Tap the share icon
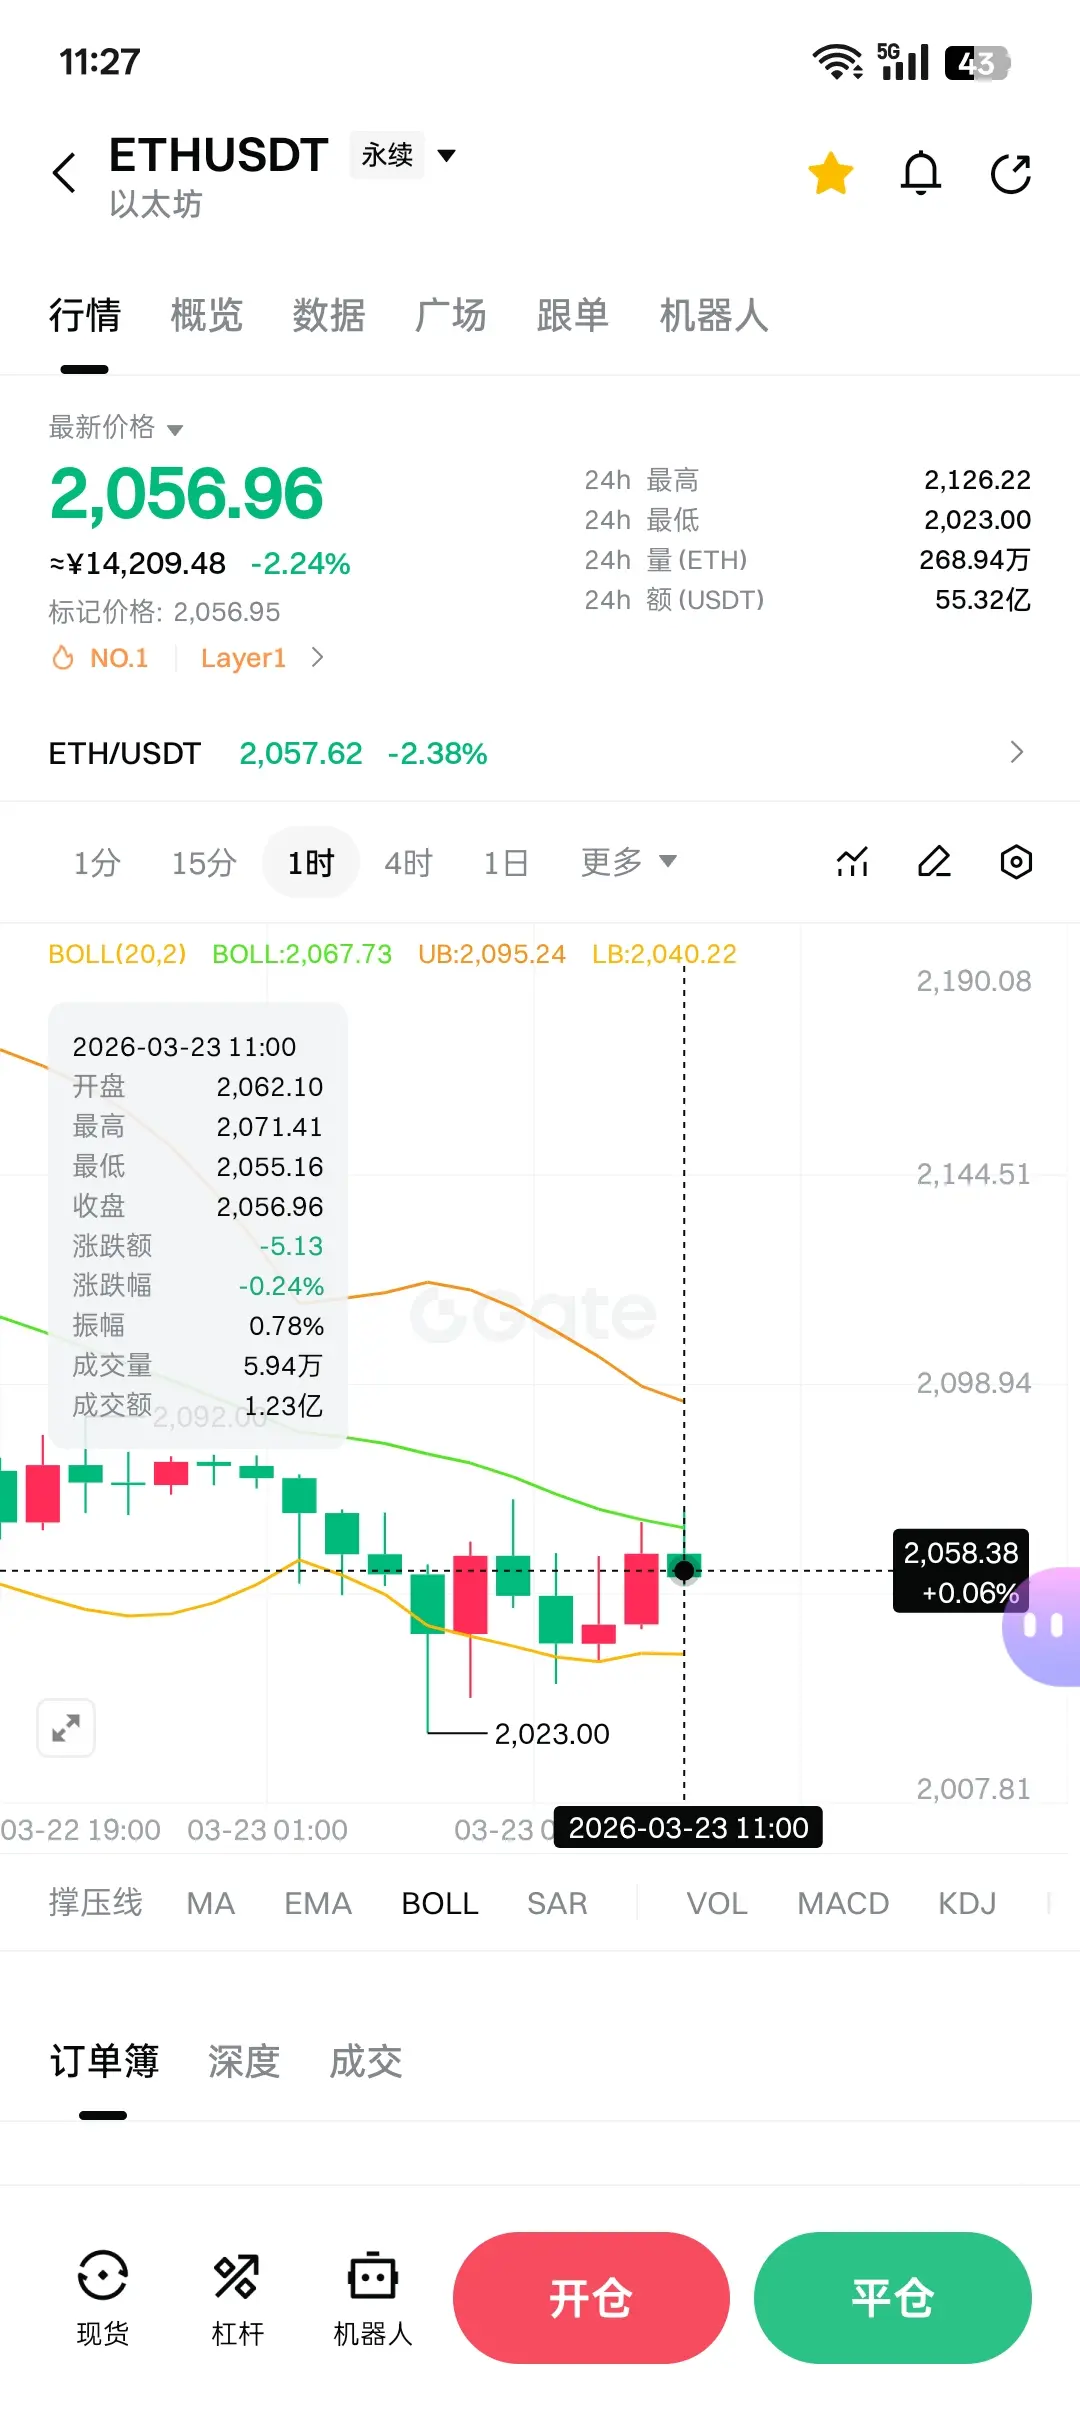This screenshot has width=1080, height=2412. pos(1011,173)
